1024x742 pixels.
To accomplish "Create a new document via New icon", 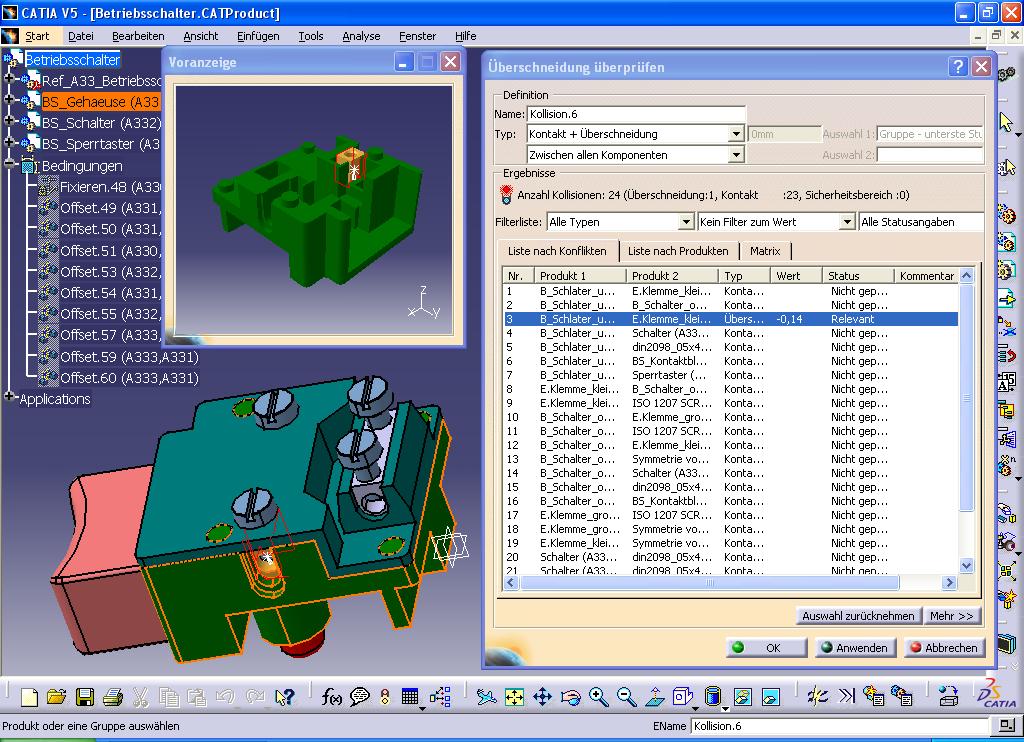I will point(29,697).
